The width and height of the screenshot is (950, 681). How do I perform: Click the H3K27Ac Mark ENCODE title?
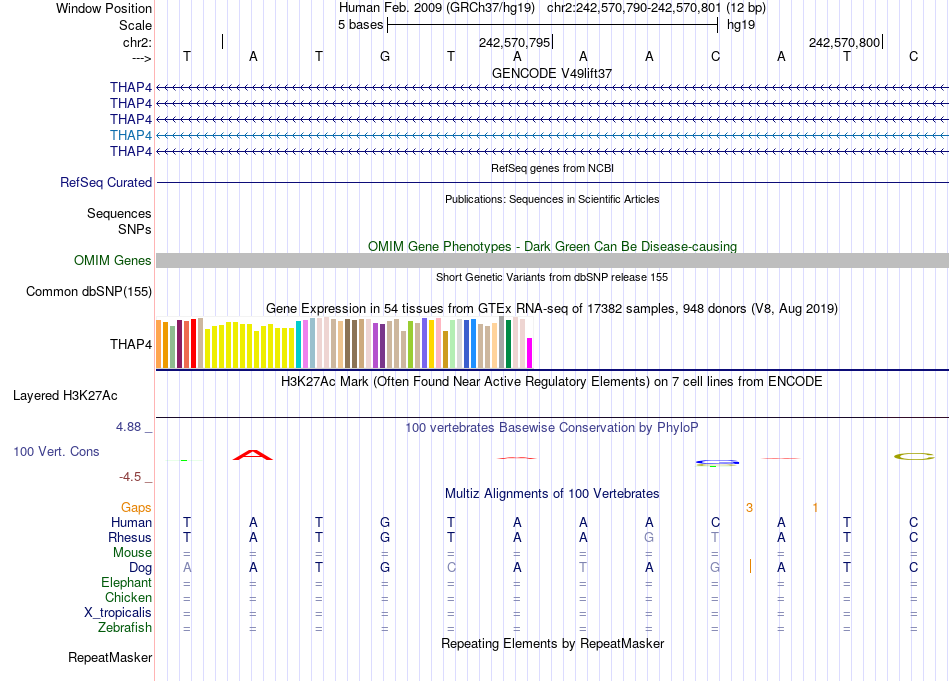coord(552,382)
